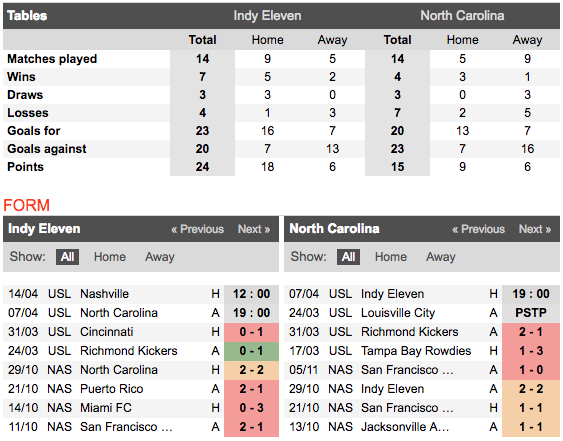563x441 pixels.
Task: Open postponed Louisville City PSTP match
Action: tap(531, 313)
